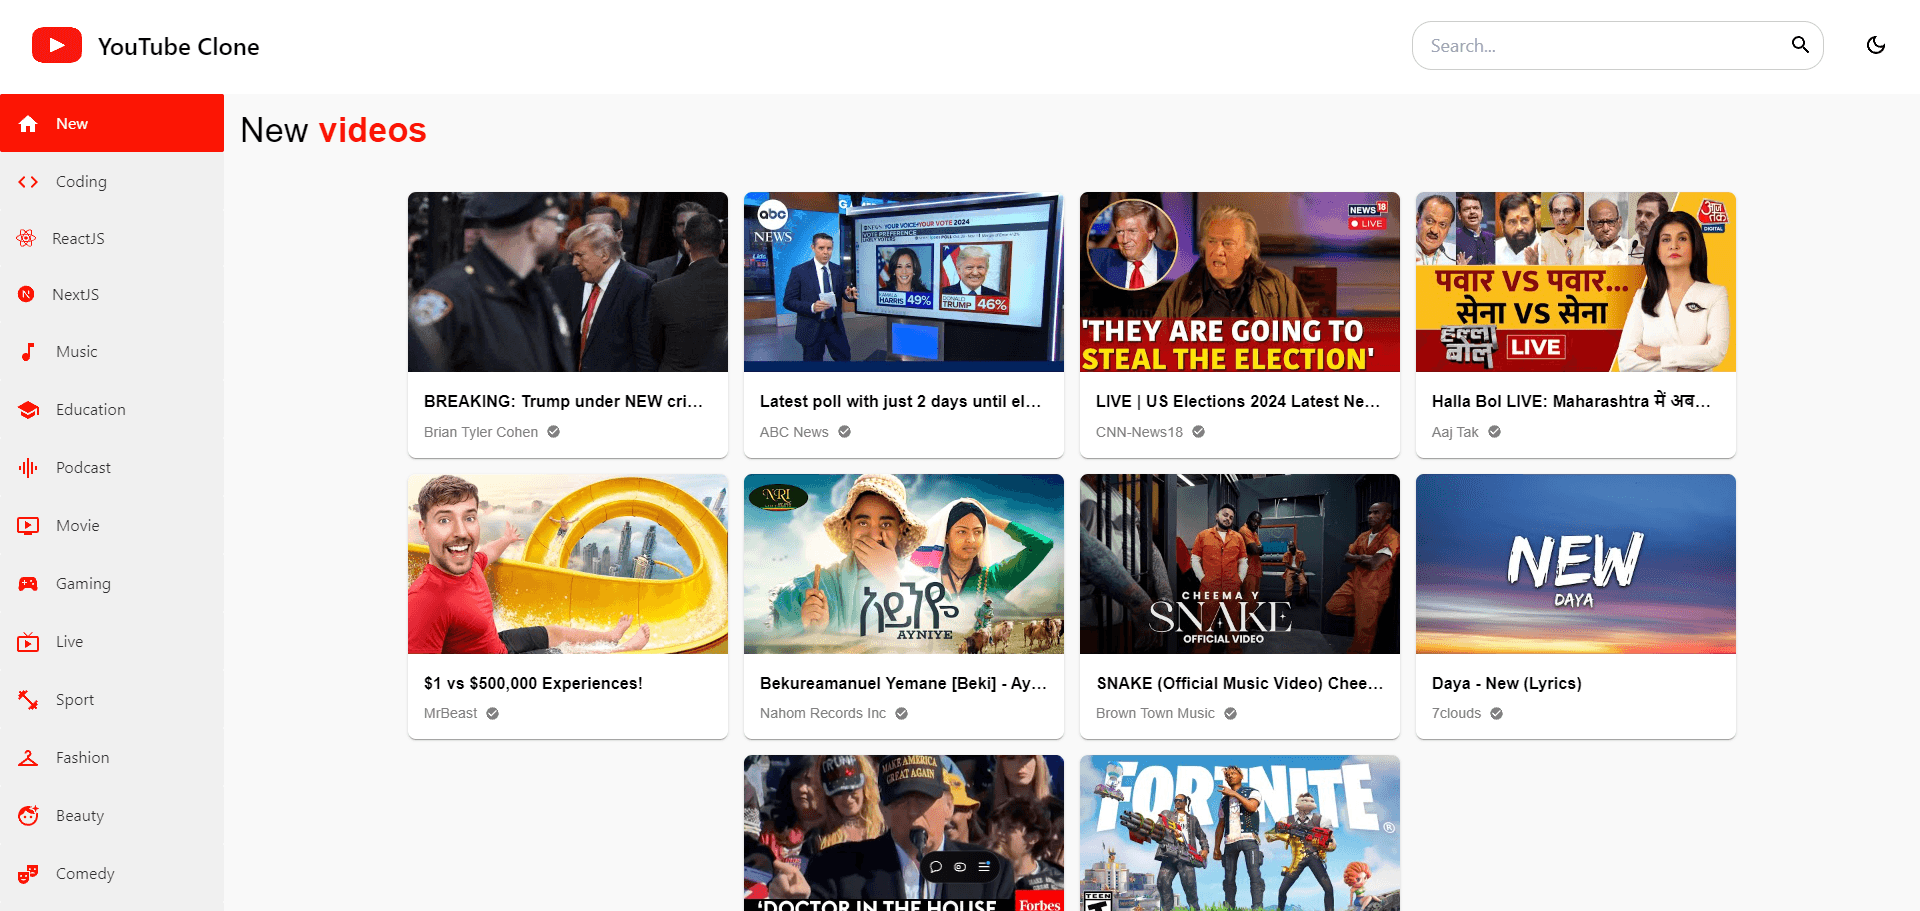This screenshot has width=1920, height=911.
Task: Click the Movie play-screen icon
Action: (28, 525)
